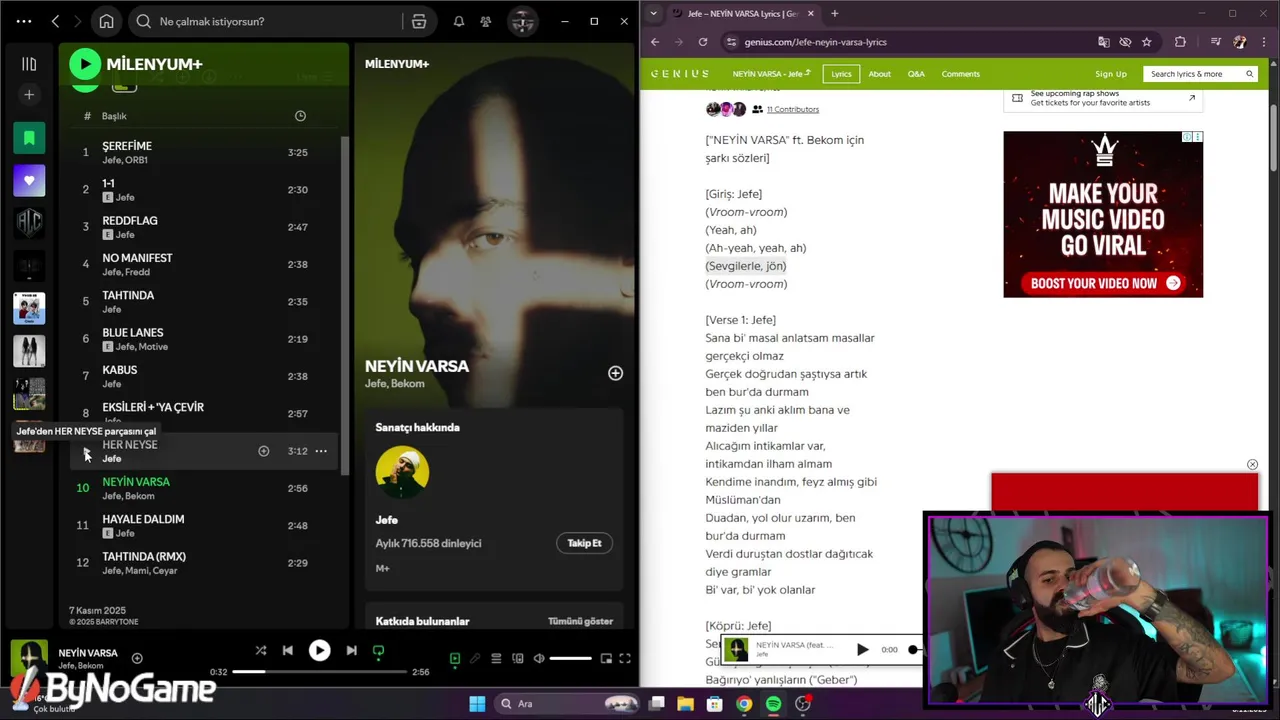
Task: Open Browse icon in Spotify search bar
Action: pos(419,21)
